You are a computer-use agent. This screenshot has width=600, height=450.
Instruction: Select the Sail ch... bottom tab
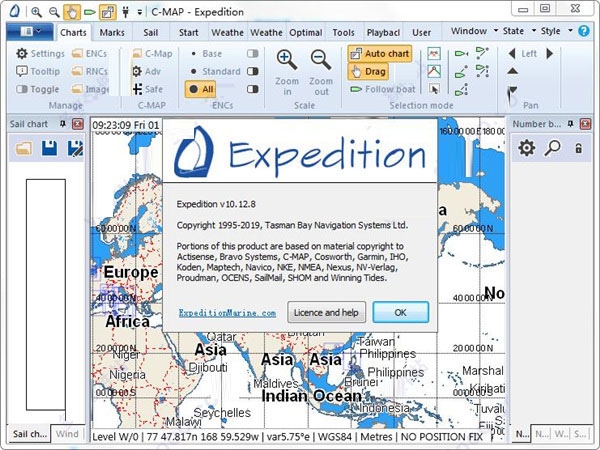29,434
